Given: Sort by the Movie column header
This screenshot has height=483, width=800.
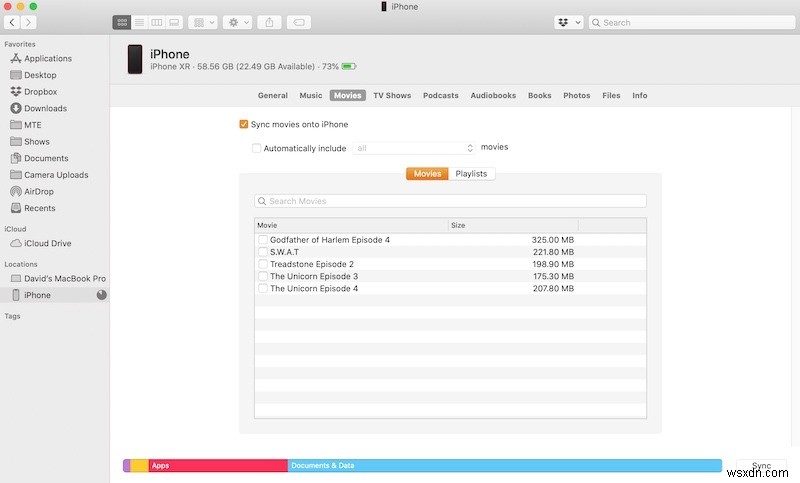Looking at the screenshot, I should click(x=351, y=225).
